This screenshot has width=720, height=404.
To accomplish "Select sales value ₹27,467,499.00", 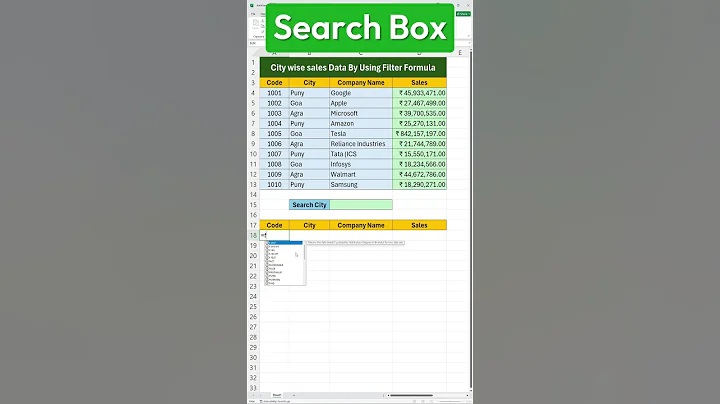I will (x=419, y=103).
